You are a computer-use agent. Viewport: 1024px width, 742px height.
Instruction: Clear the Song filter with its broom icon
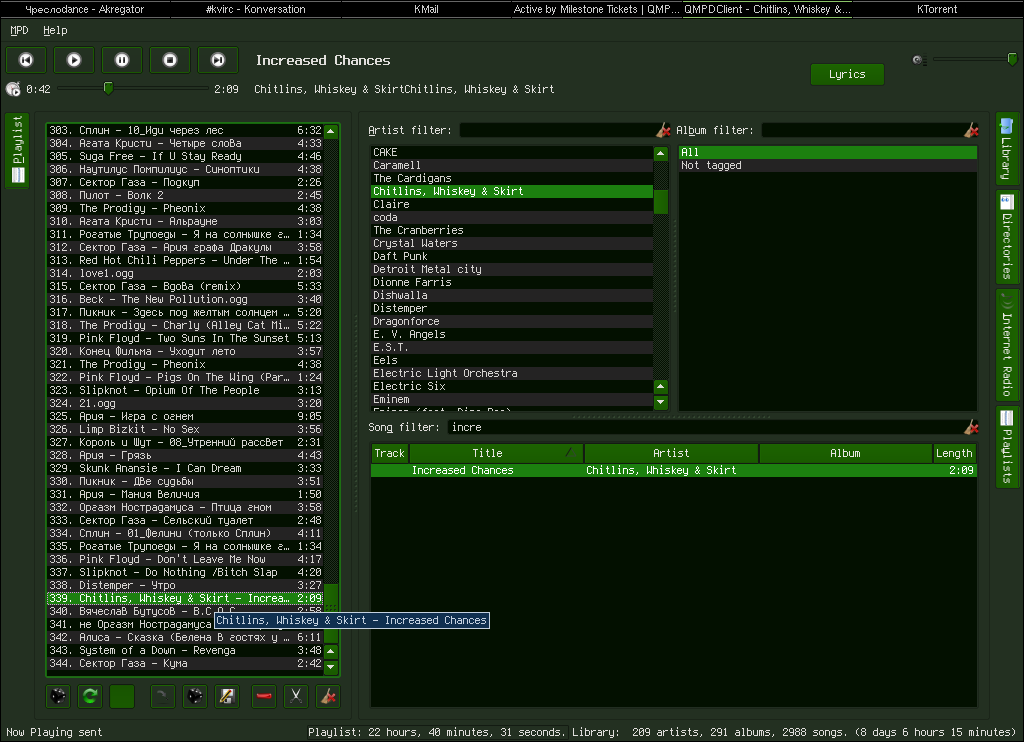click(x=971, y=427)
